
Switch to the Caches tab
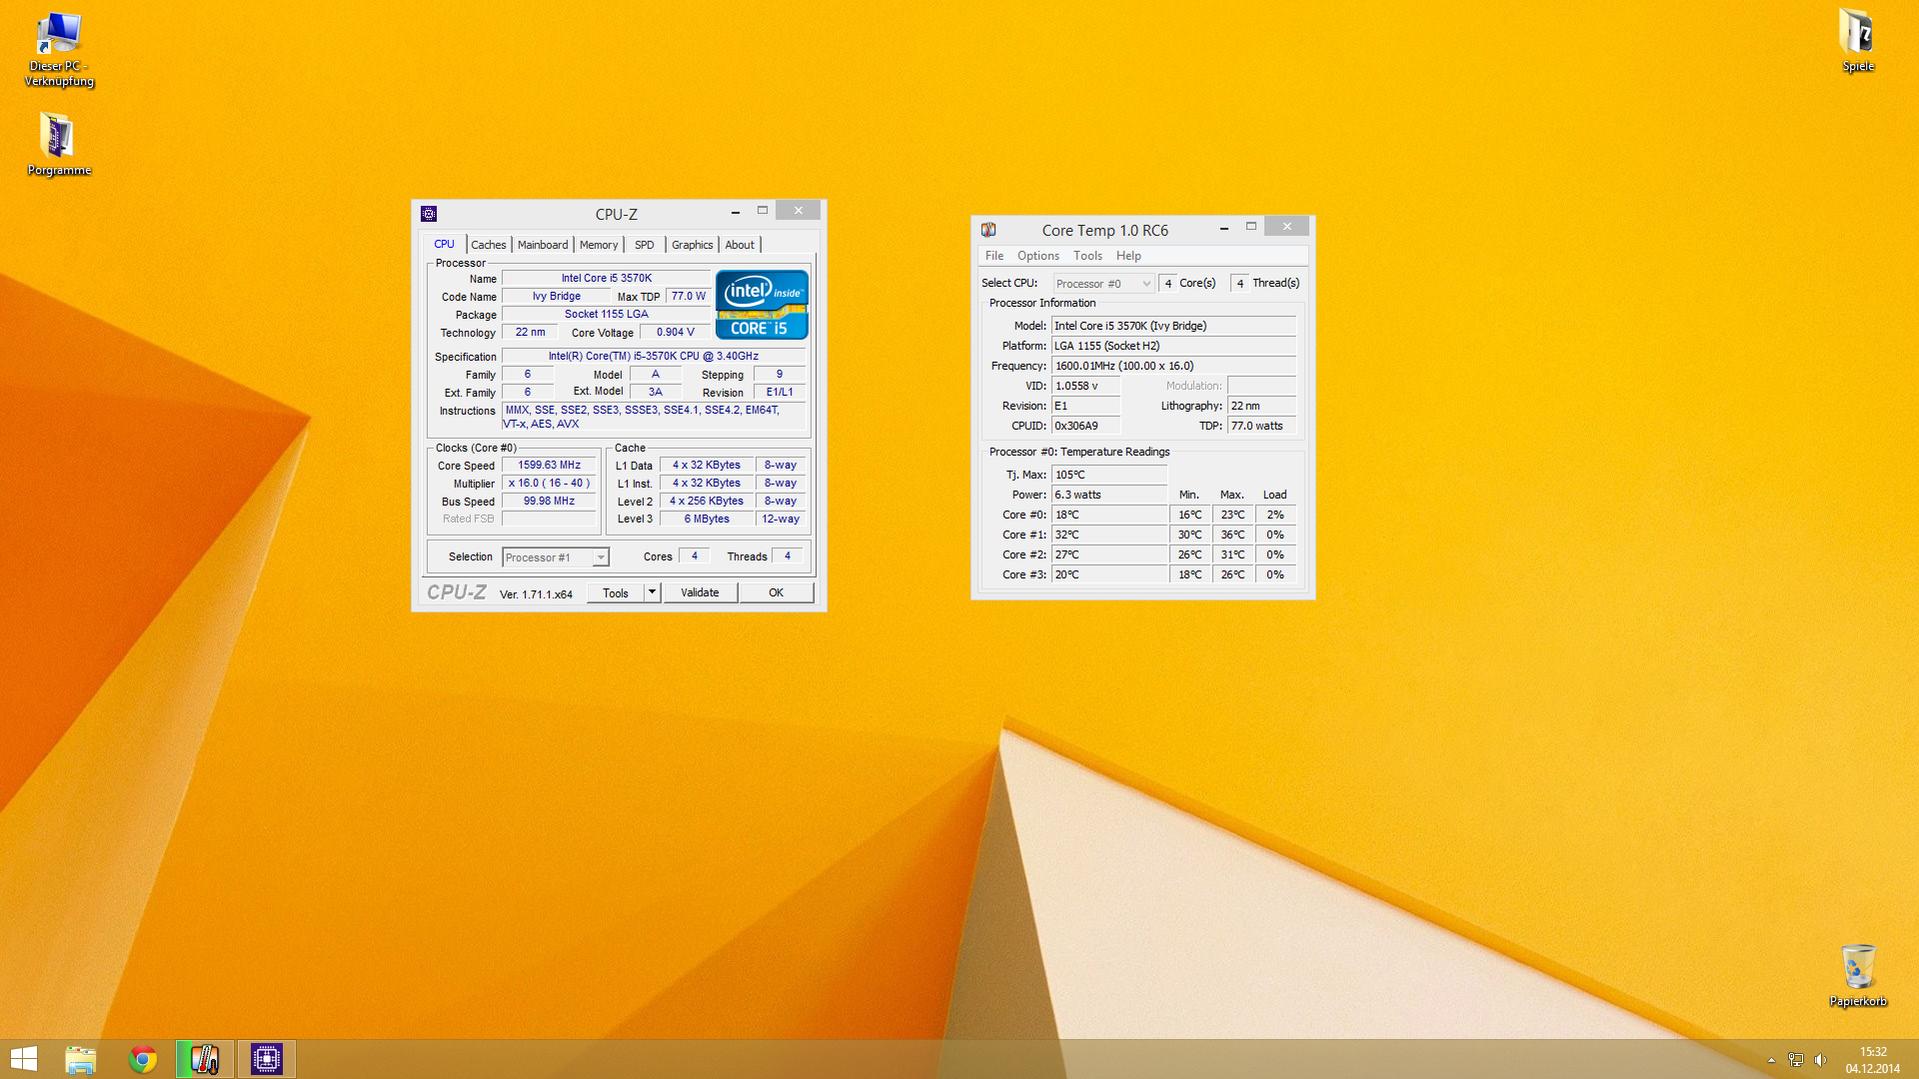[x=488, y=245]
